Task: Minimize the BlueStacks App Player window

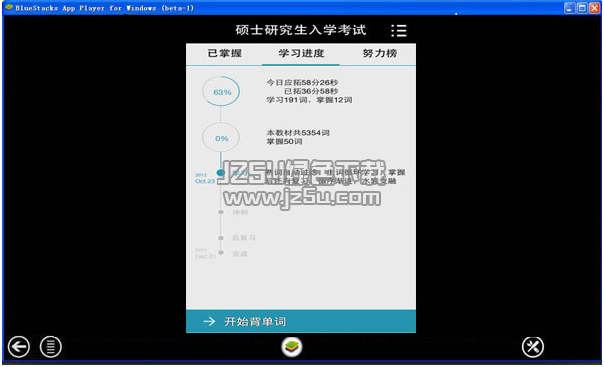Action: [569, 8]
